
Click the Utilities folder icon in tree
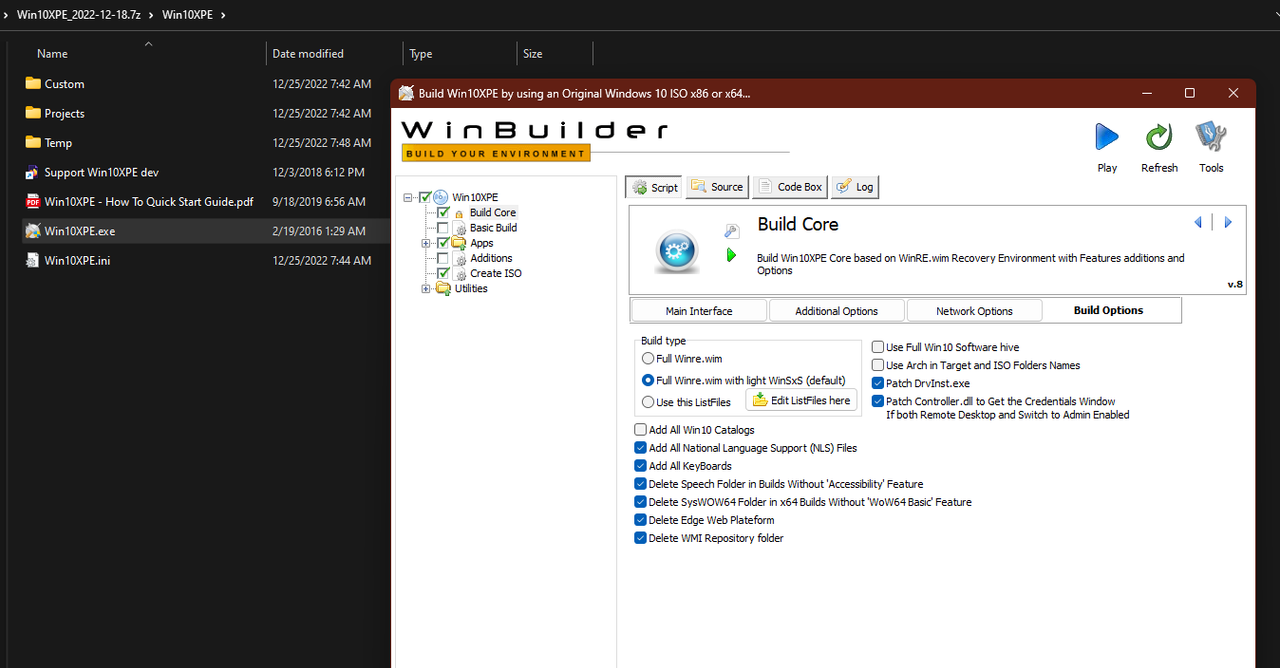[442, 289]
